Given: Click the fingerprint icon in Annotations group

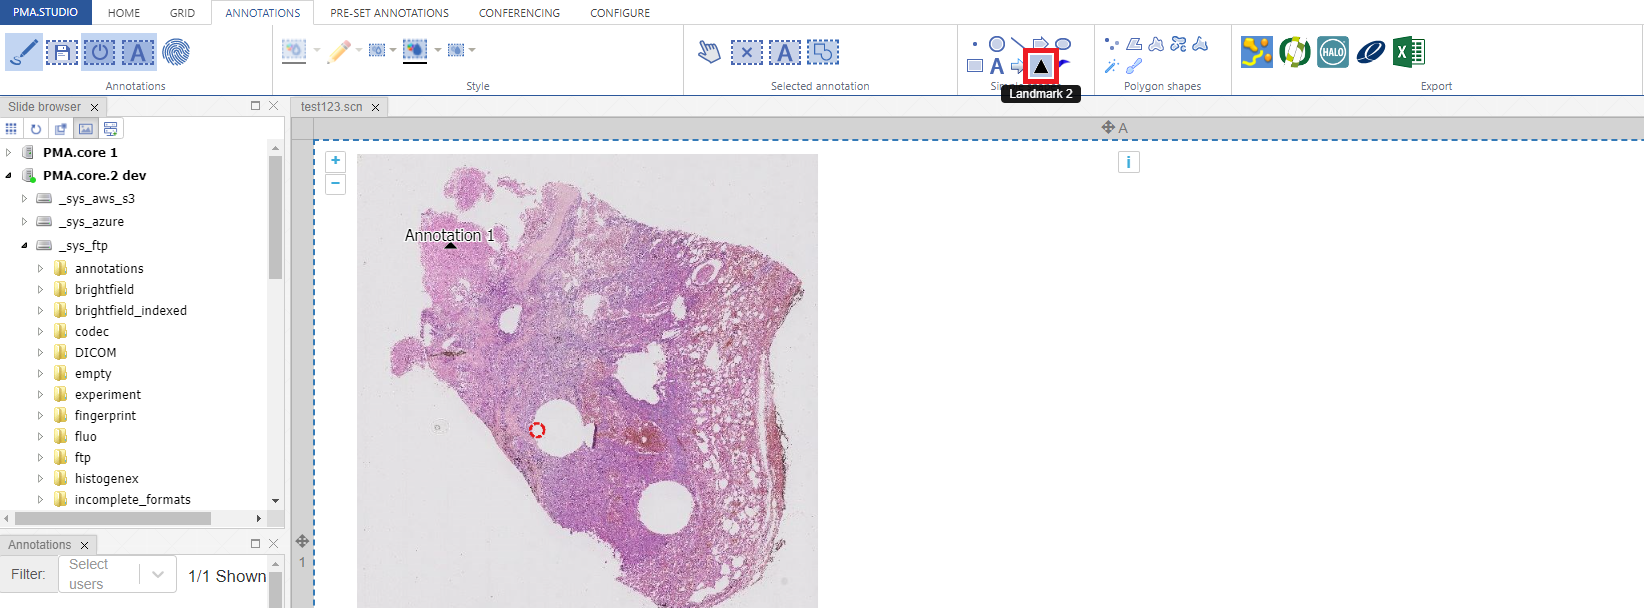Looking at the screenshot, I should (x=176, y=52).
